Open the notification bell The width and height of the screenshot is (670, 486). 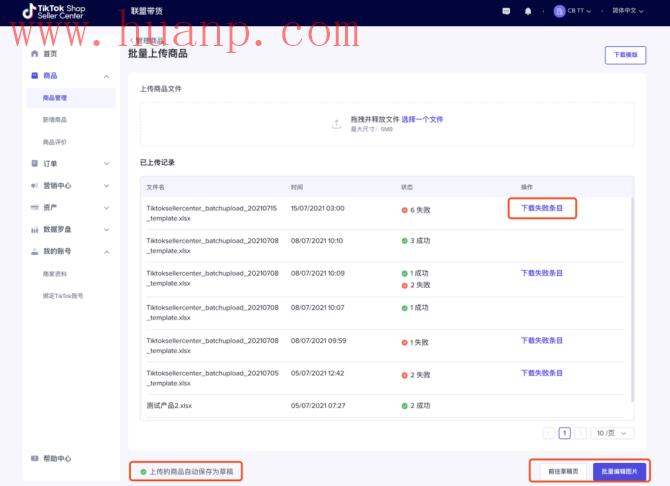[x=528, y=11]
